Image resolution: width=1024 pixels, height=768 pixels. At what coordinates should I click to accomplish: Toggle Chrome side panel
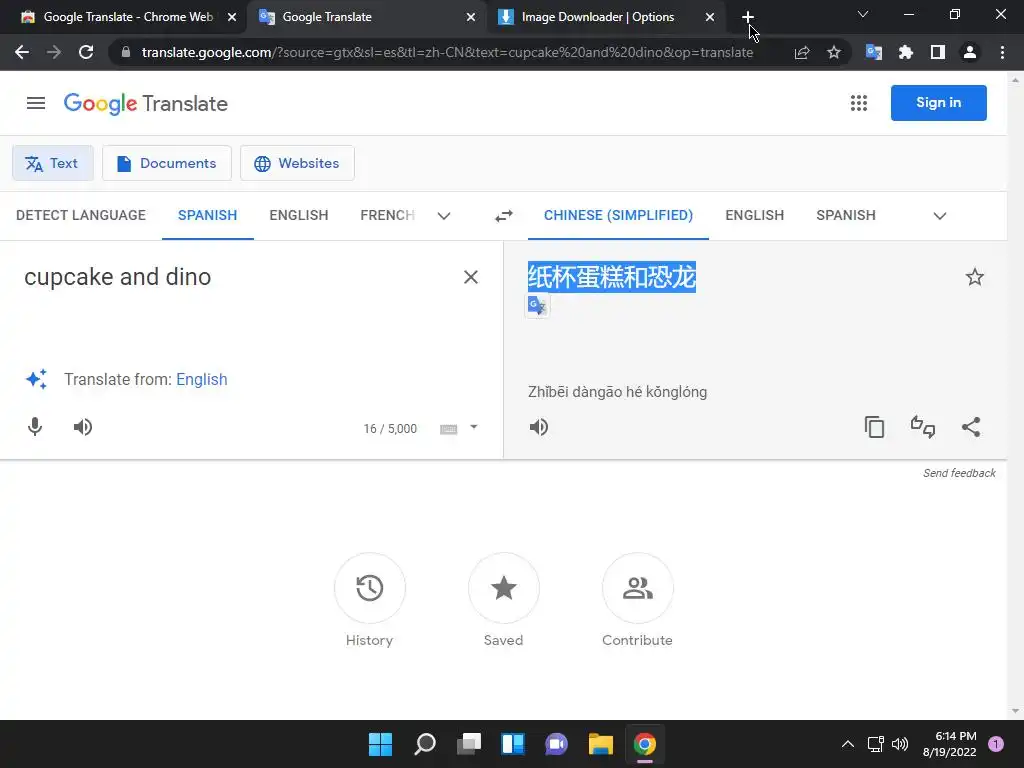click(938, 52)
